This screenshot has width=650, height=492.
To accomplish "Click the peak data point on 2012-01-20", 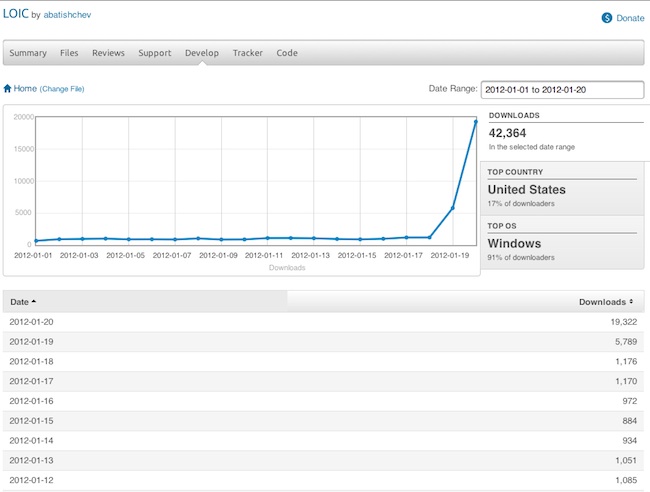I will pyautogui.click(x=476, y=121).
